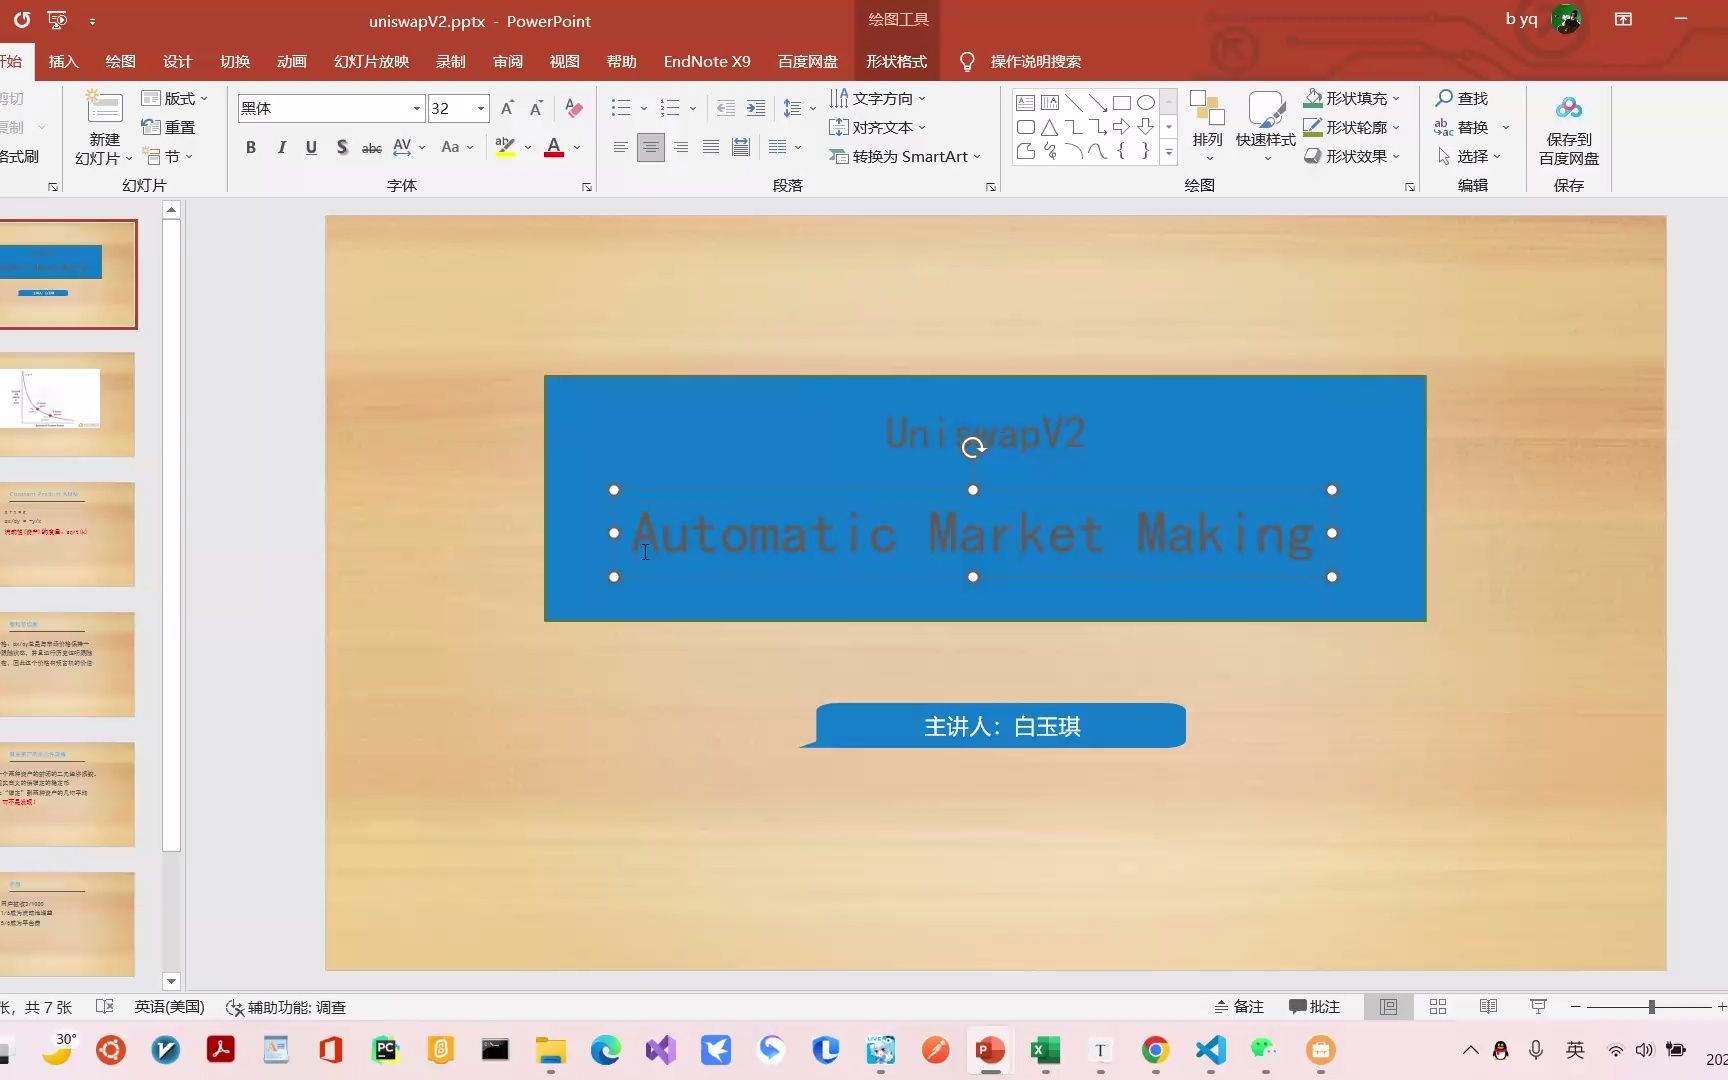Decrease list indent level
1728x1080 pixels.
[x=726, y=108]
